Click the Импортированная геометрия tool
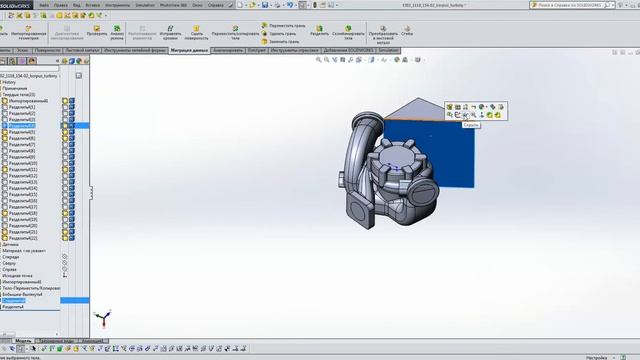Screen dimensions: 640x360 click(28, 33)
